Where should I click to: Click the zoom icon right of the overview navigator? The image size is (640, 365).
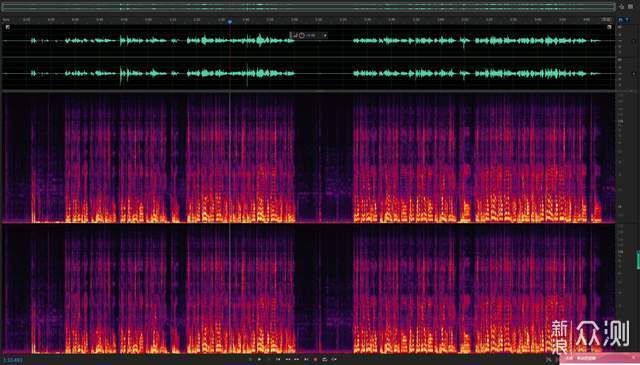[x=621, y=7]
